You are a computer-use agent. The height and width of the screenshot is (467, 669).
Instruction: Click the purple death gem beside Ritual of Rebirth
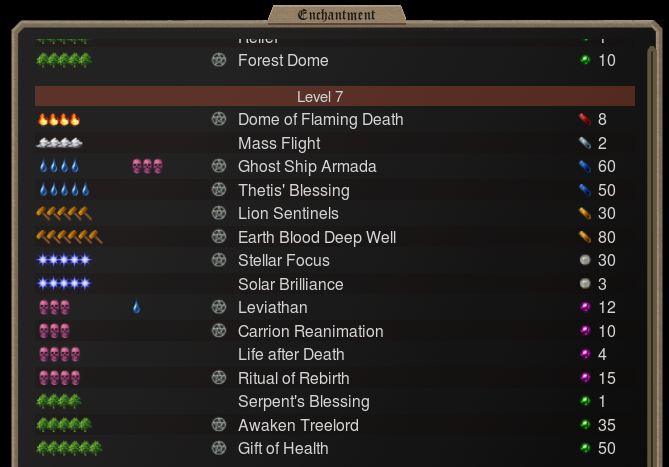tap(585, 377)
